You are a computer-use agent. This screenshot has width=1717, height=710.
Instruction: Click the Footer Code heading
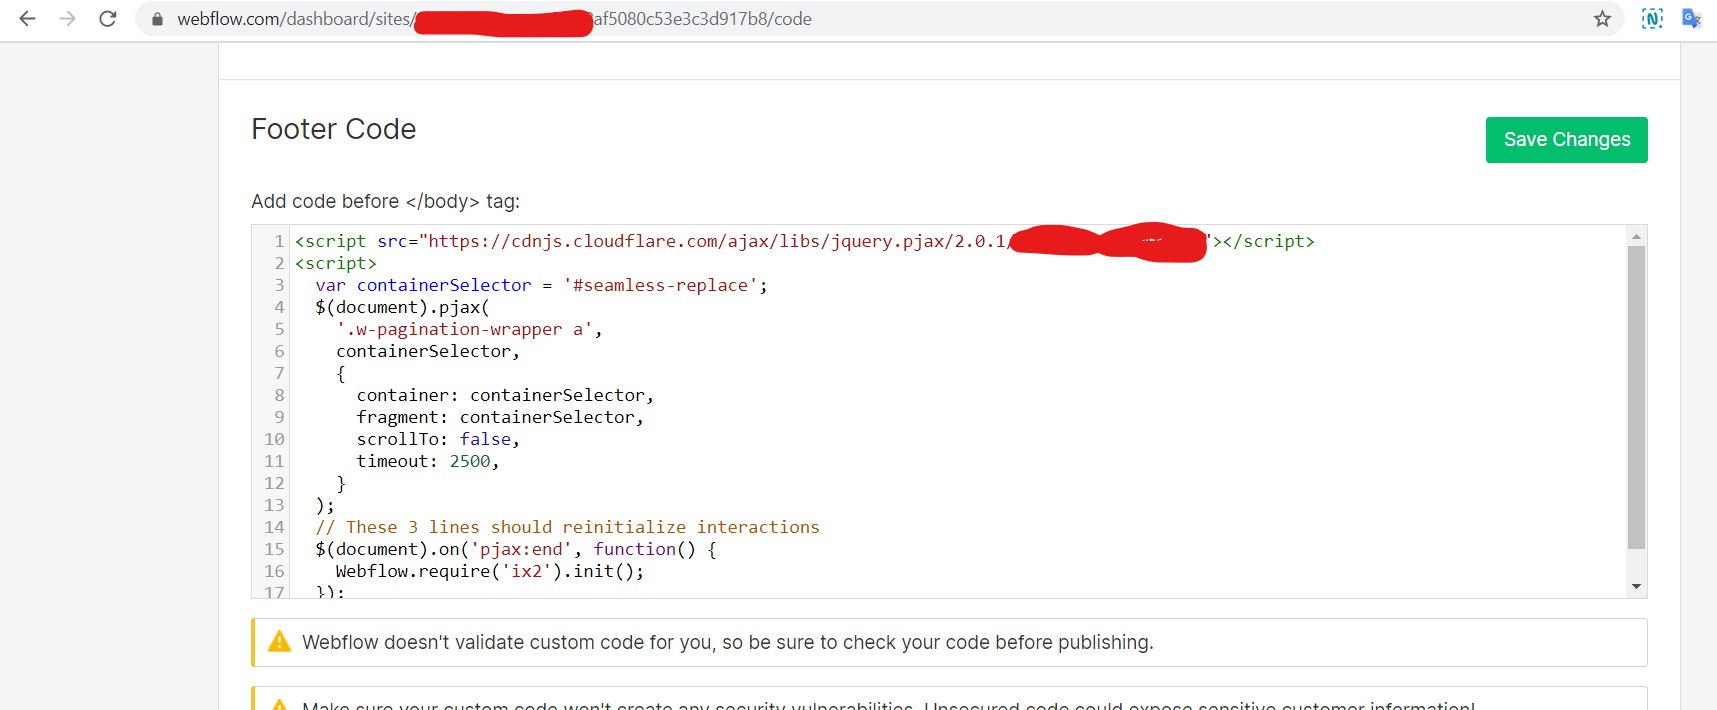coord(333,129)
